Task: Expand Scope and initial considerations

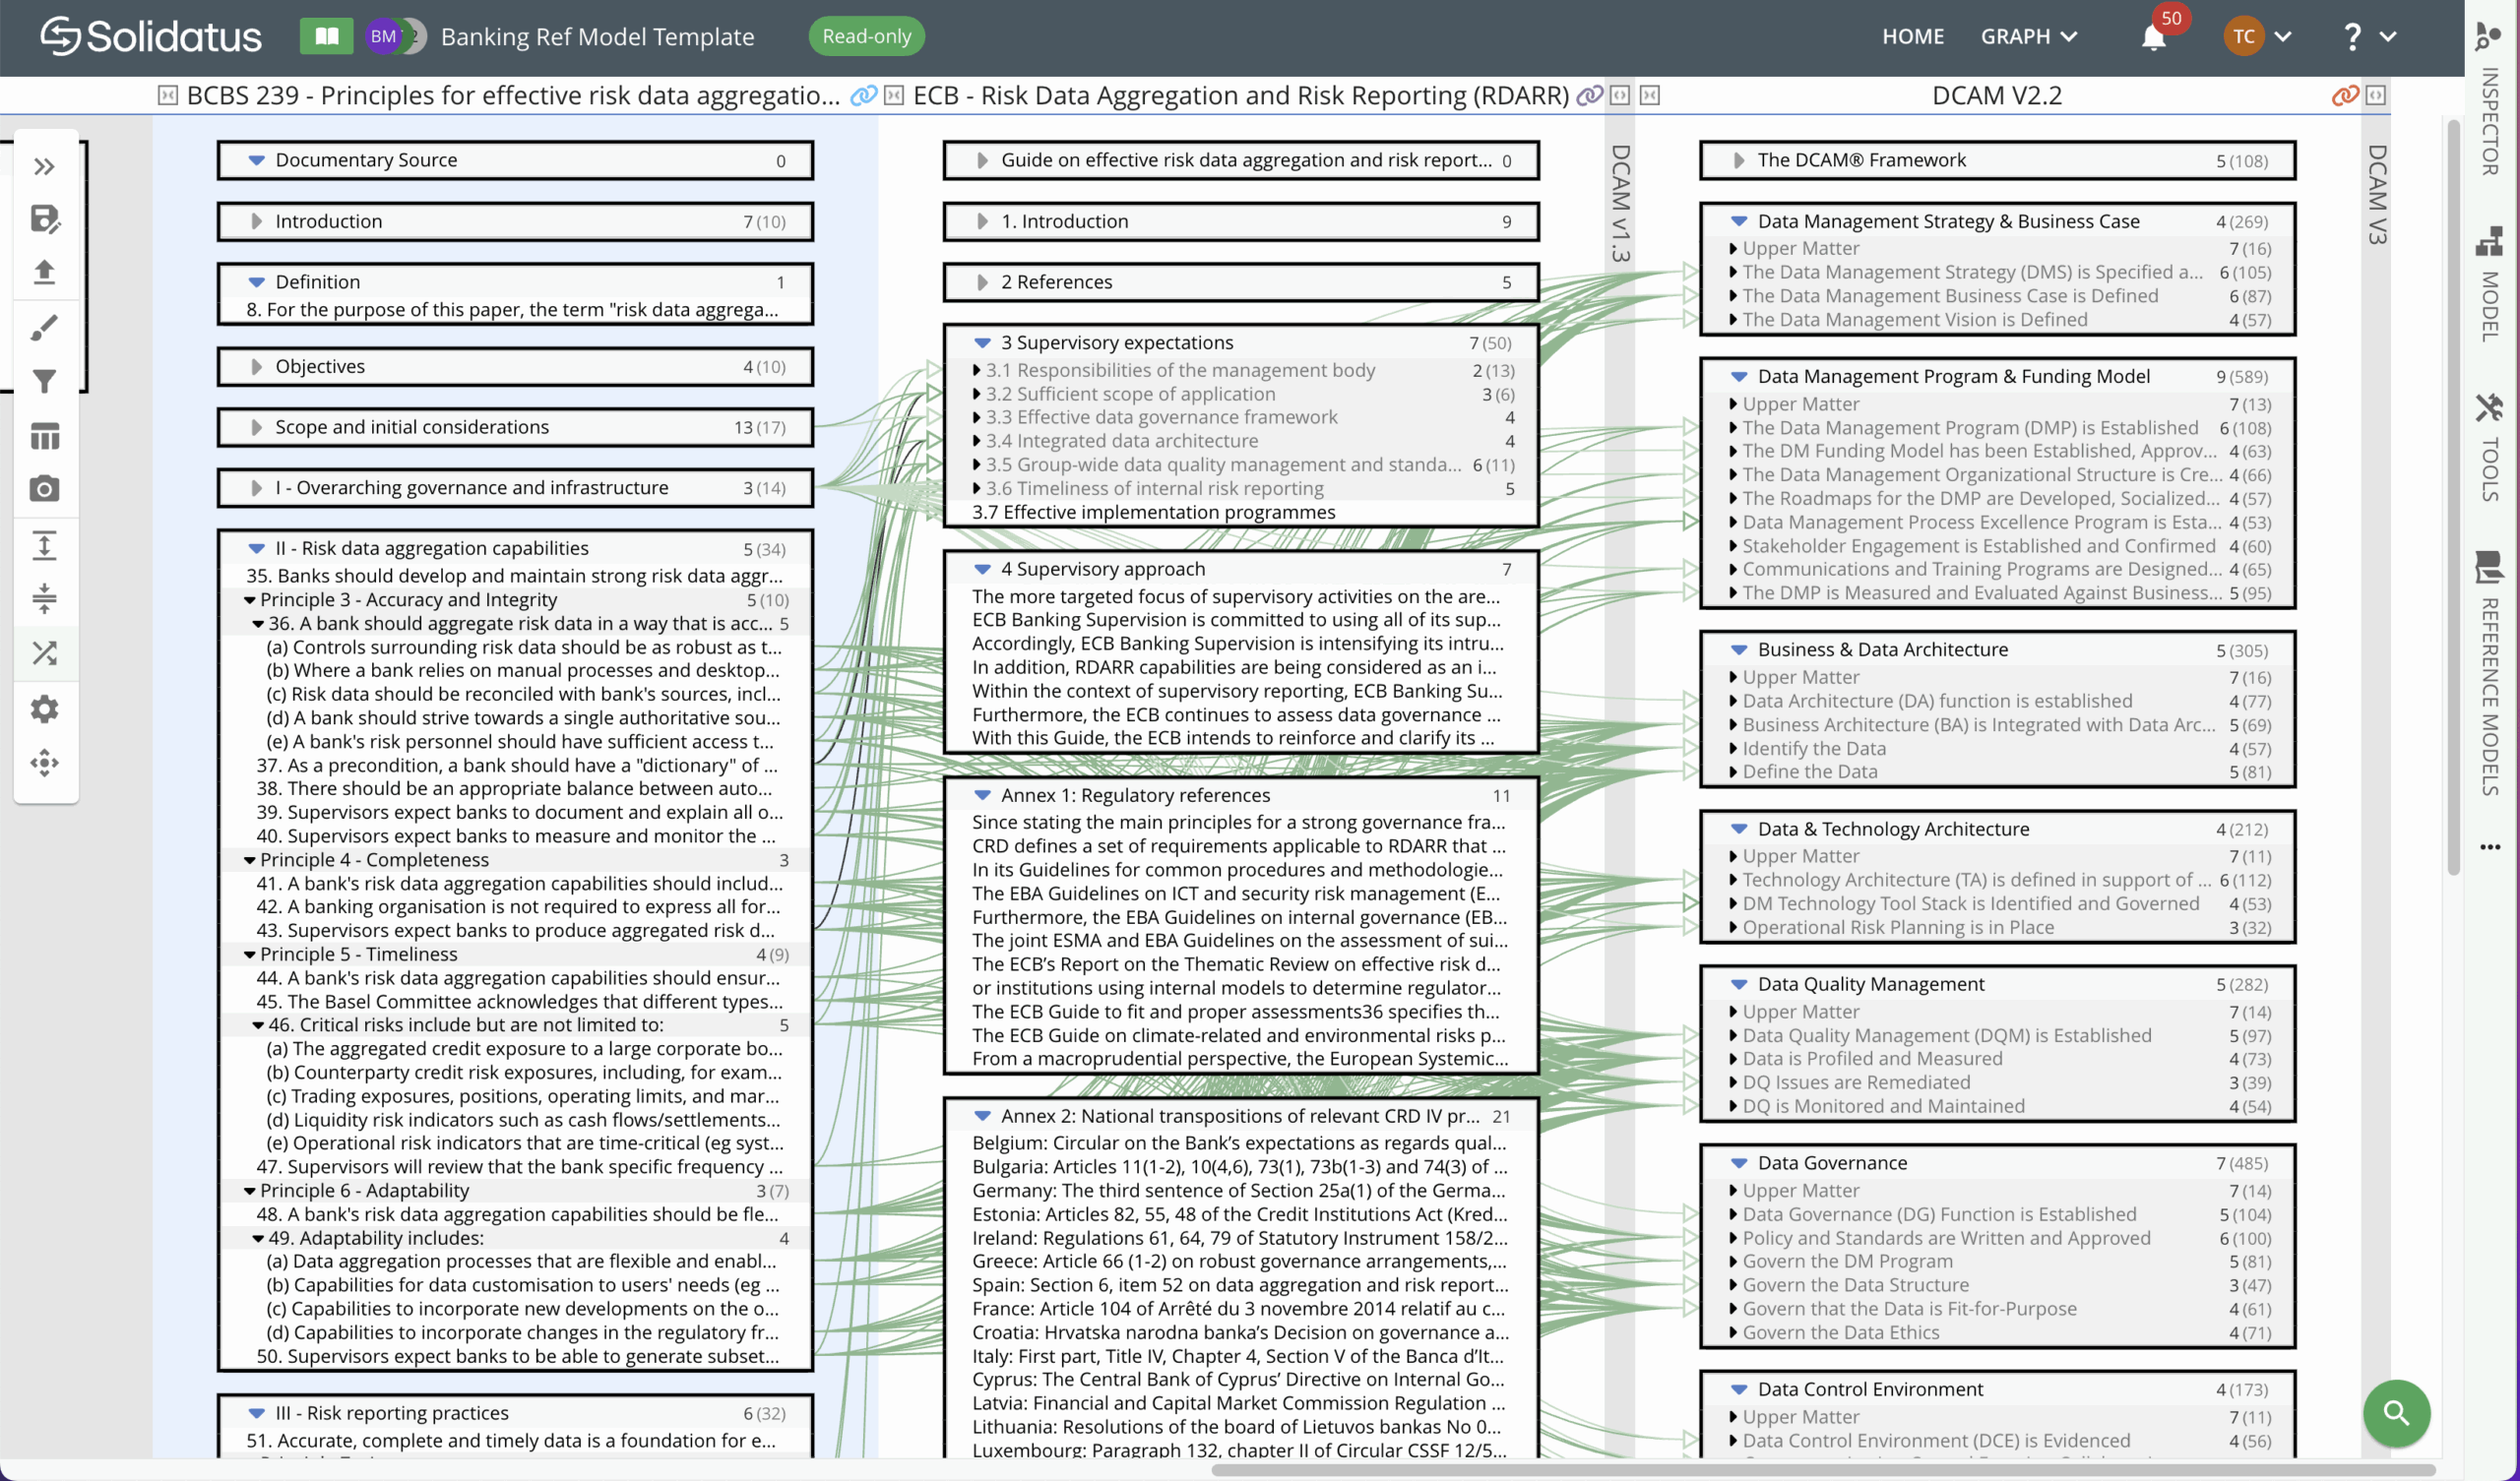Action: click(256, 427)
